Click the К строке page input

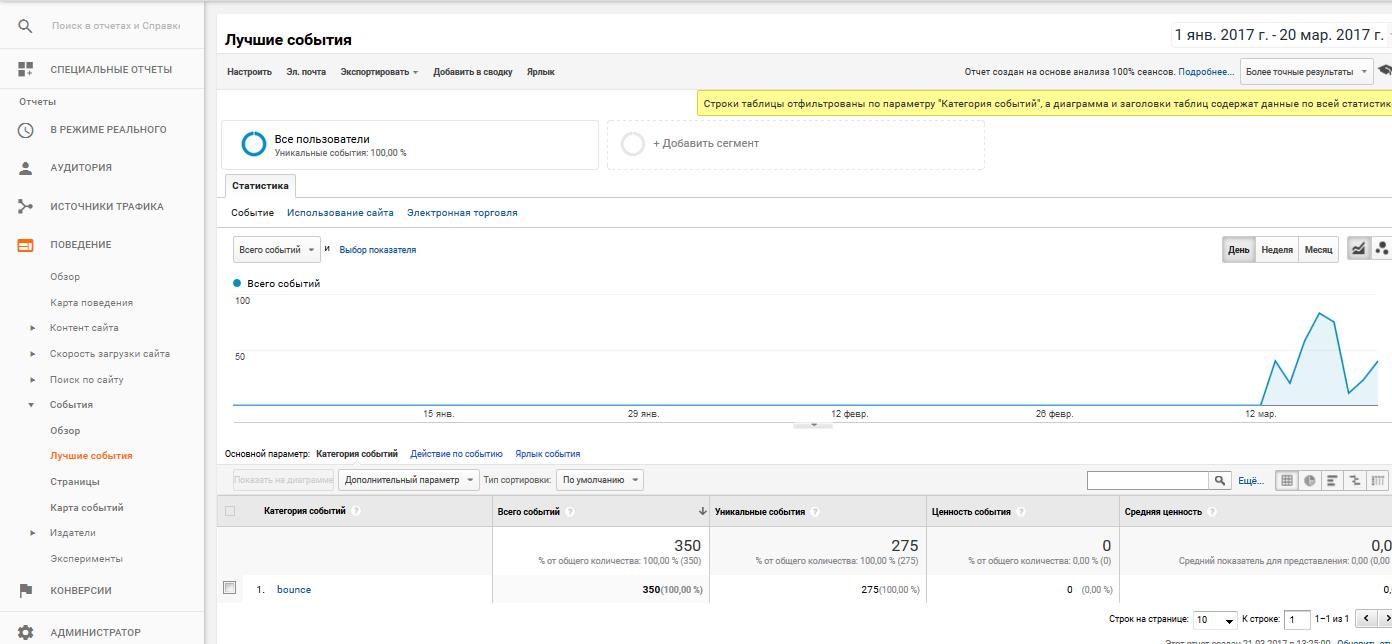point(1297,620)
